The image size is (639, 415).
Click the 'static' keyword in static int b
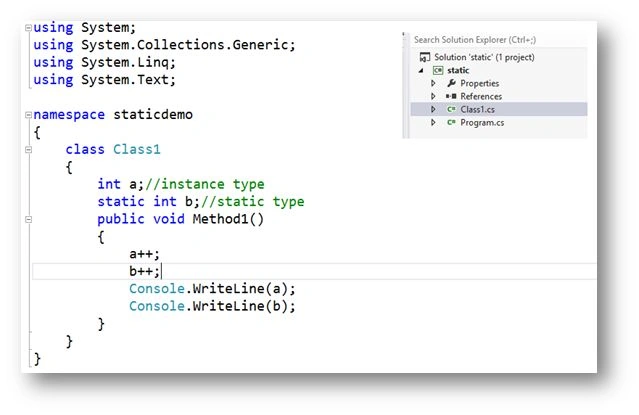pyautogui.click(x=121, y=202)
